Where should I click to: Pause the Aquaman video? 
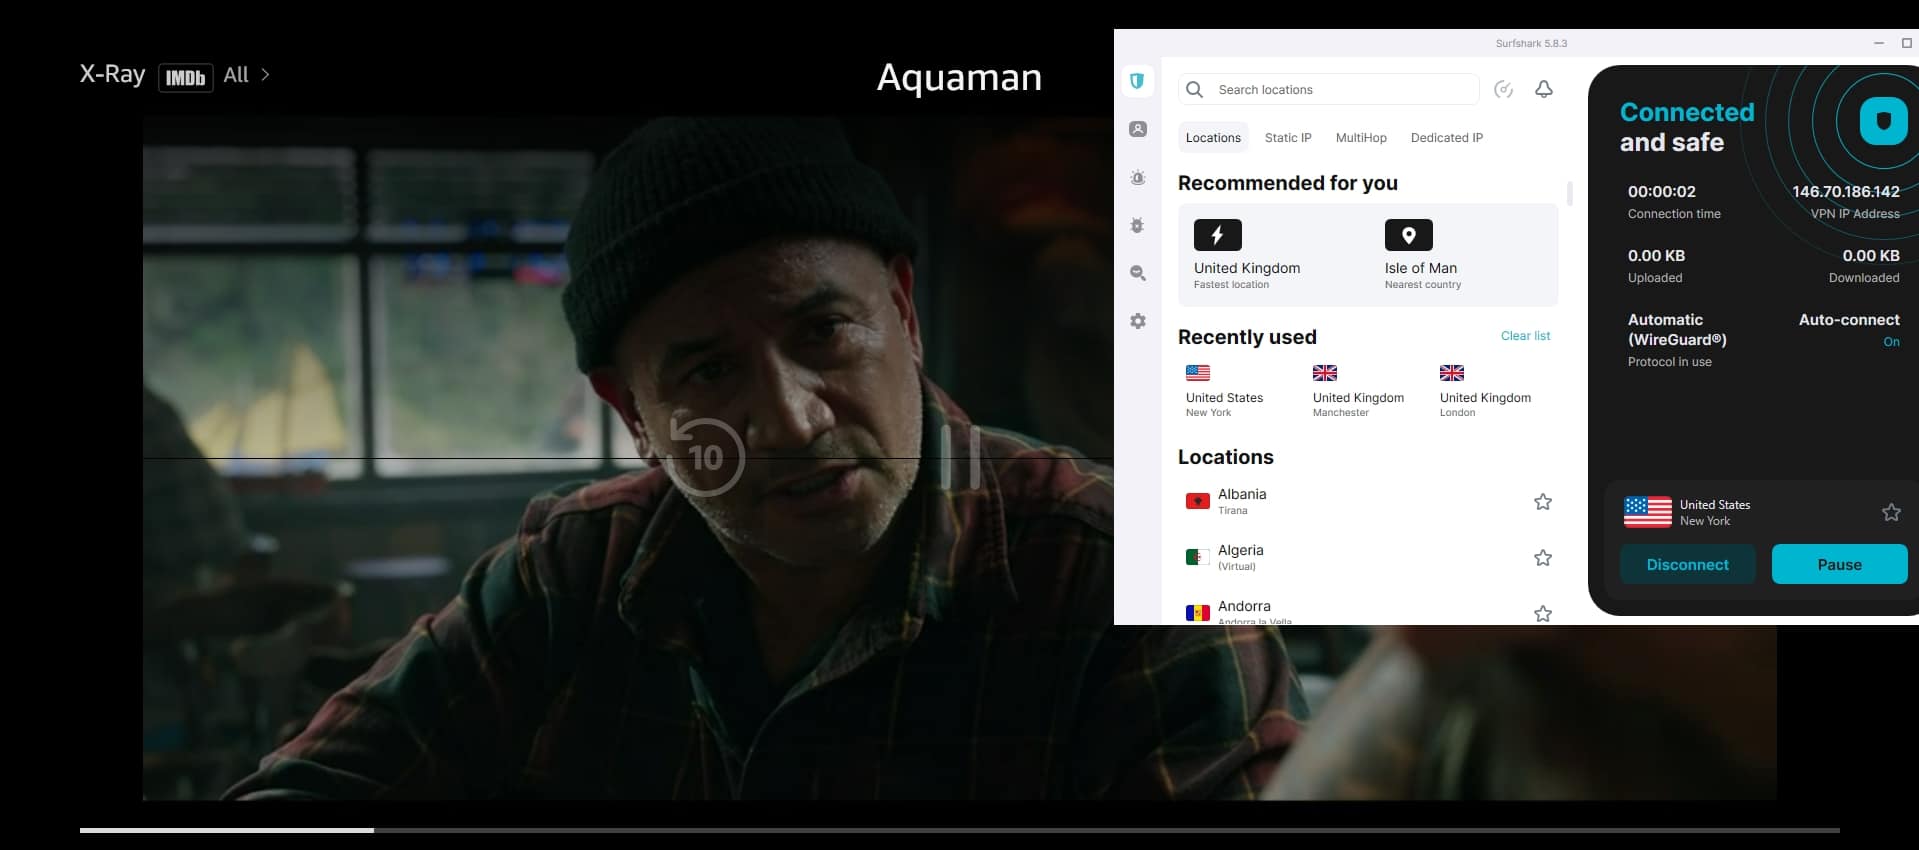[x=960, y=457]
